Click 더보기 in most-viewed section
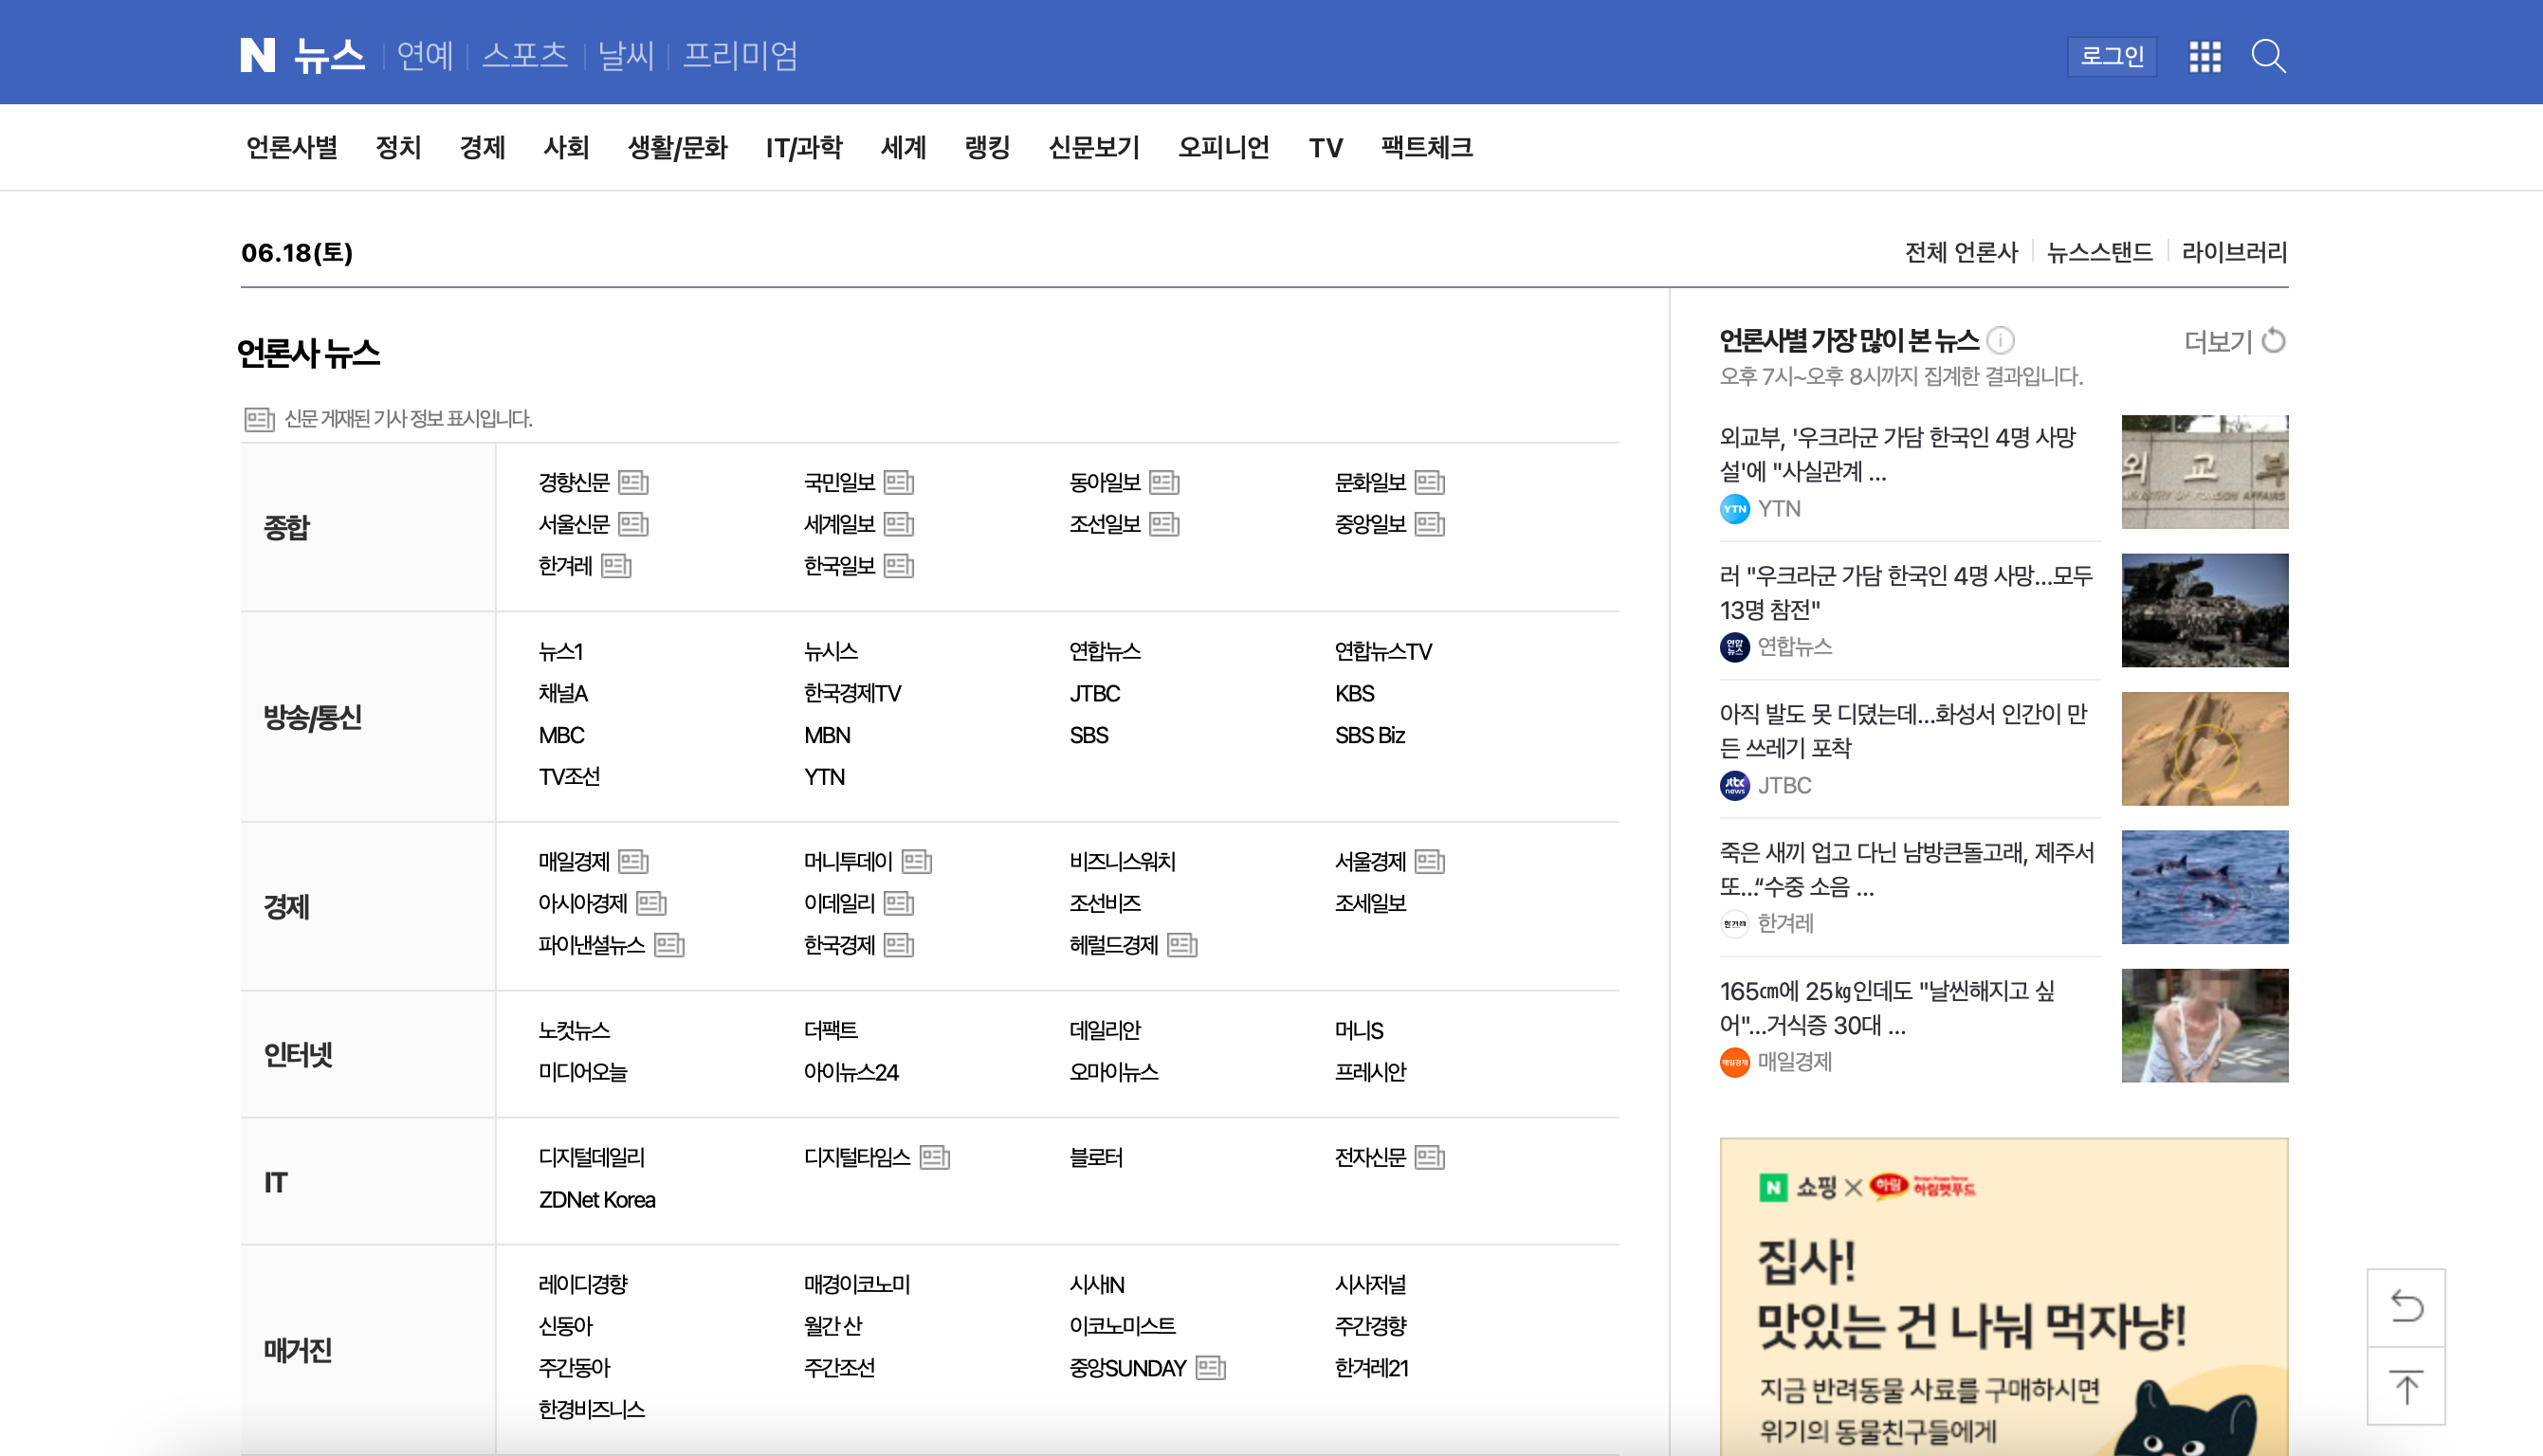The image size is (2543, 1456). 2218,342
